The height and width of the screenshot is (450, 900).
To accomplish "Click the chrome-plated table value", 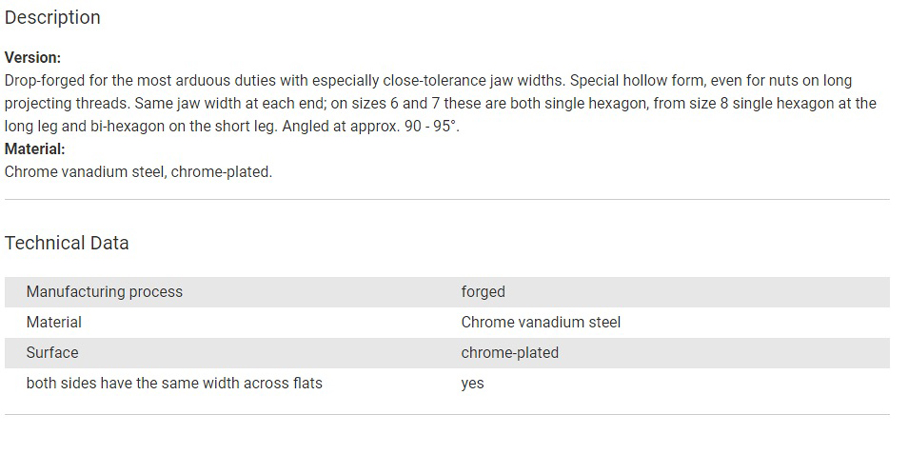I will (510, 352).
